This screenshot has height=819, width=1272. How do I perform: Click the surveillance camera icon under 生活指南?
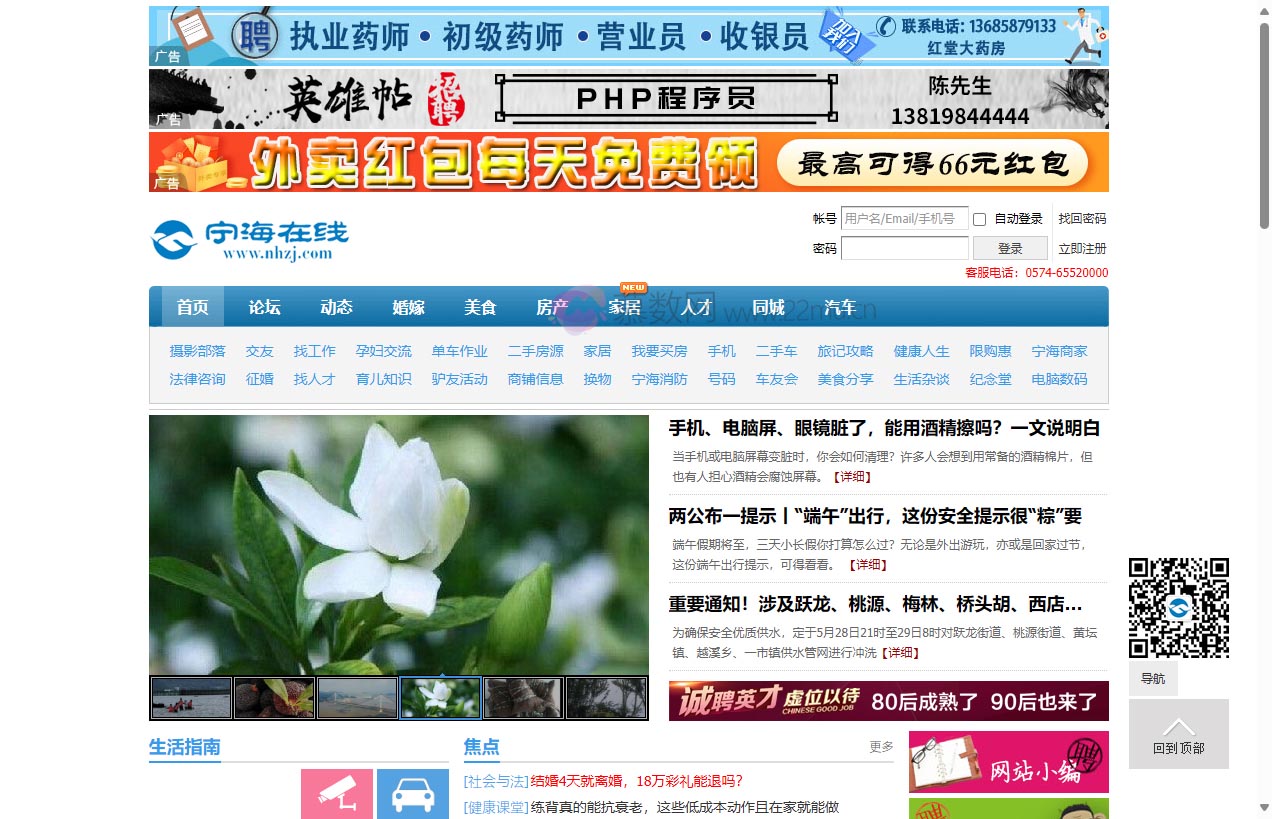[x=336, y=795]
